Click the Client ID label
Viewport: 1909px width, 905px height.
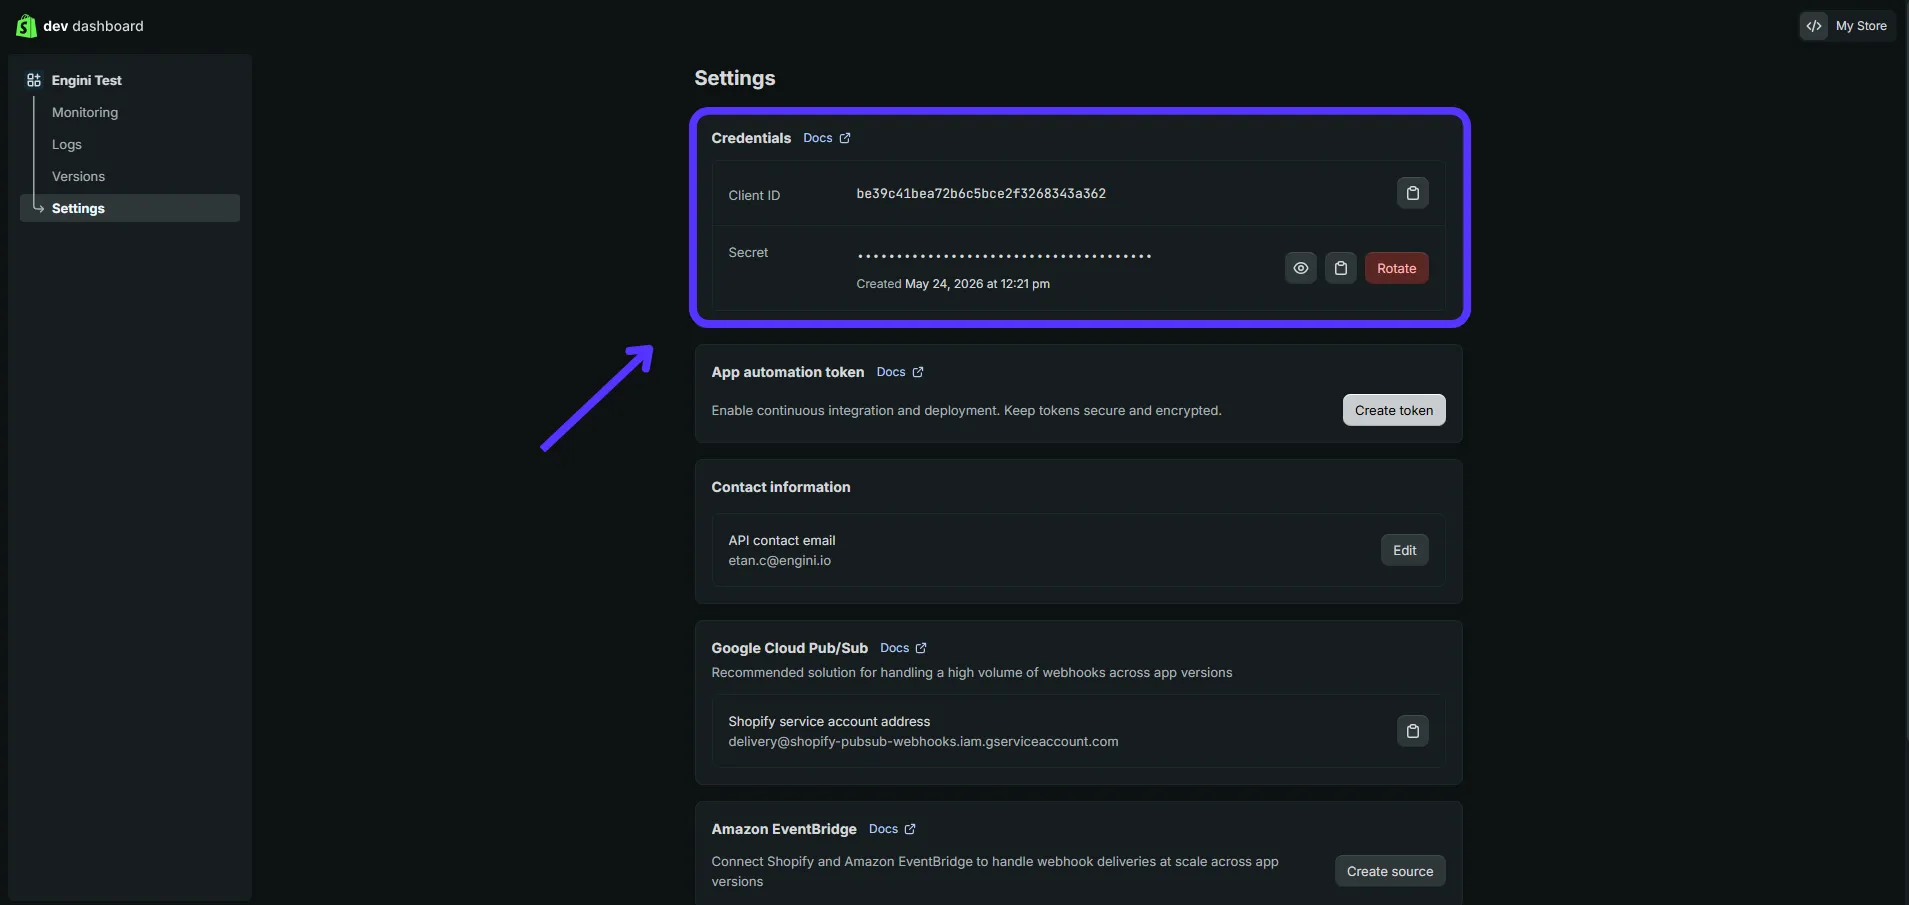point(754,195)
